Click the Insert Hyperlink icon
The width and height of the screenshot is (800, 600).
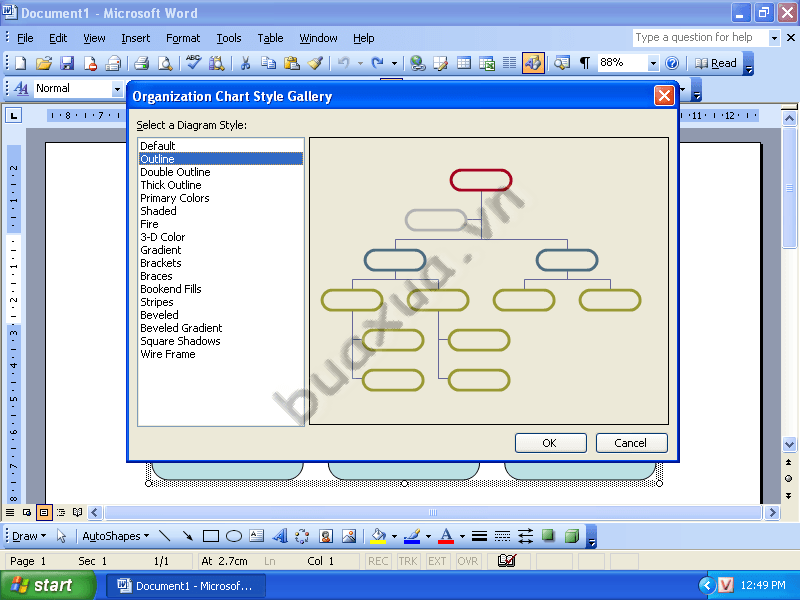[x=418, y=63]
